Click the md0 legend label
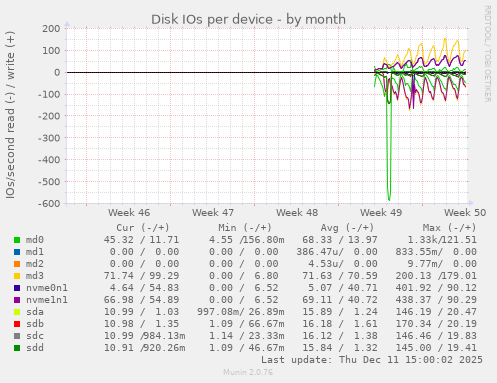497x383 pixels. (x=35, y=240)
